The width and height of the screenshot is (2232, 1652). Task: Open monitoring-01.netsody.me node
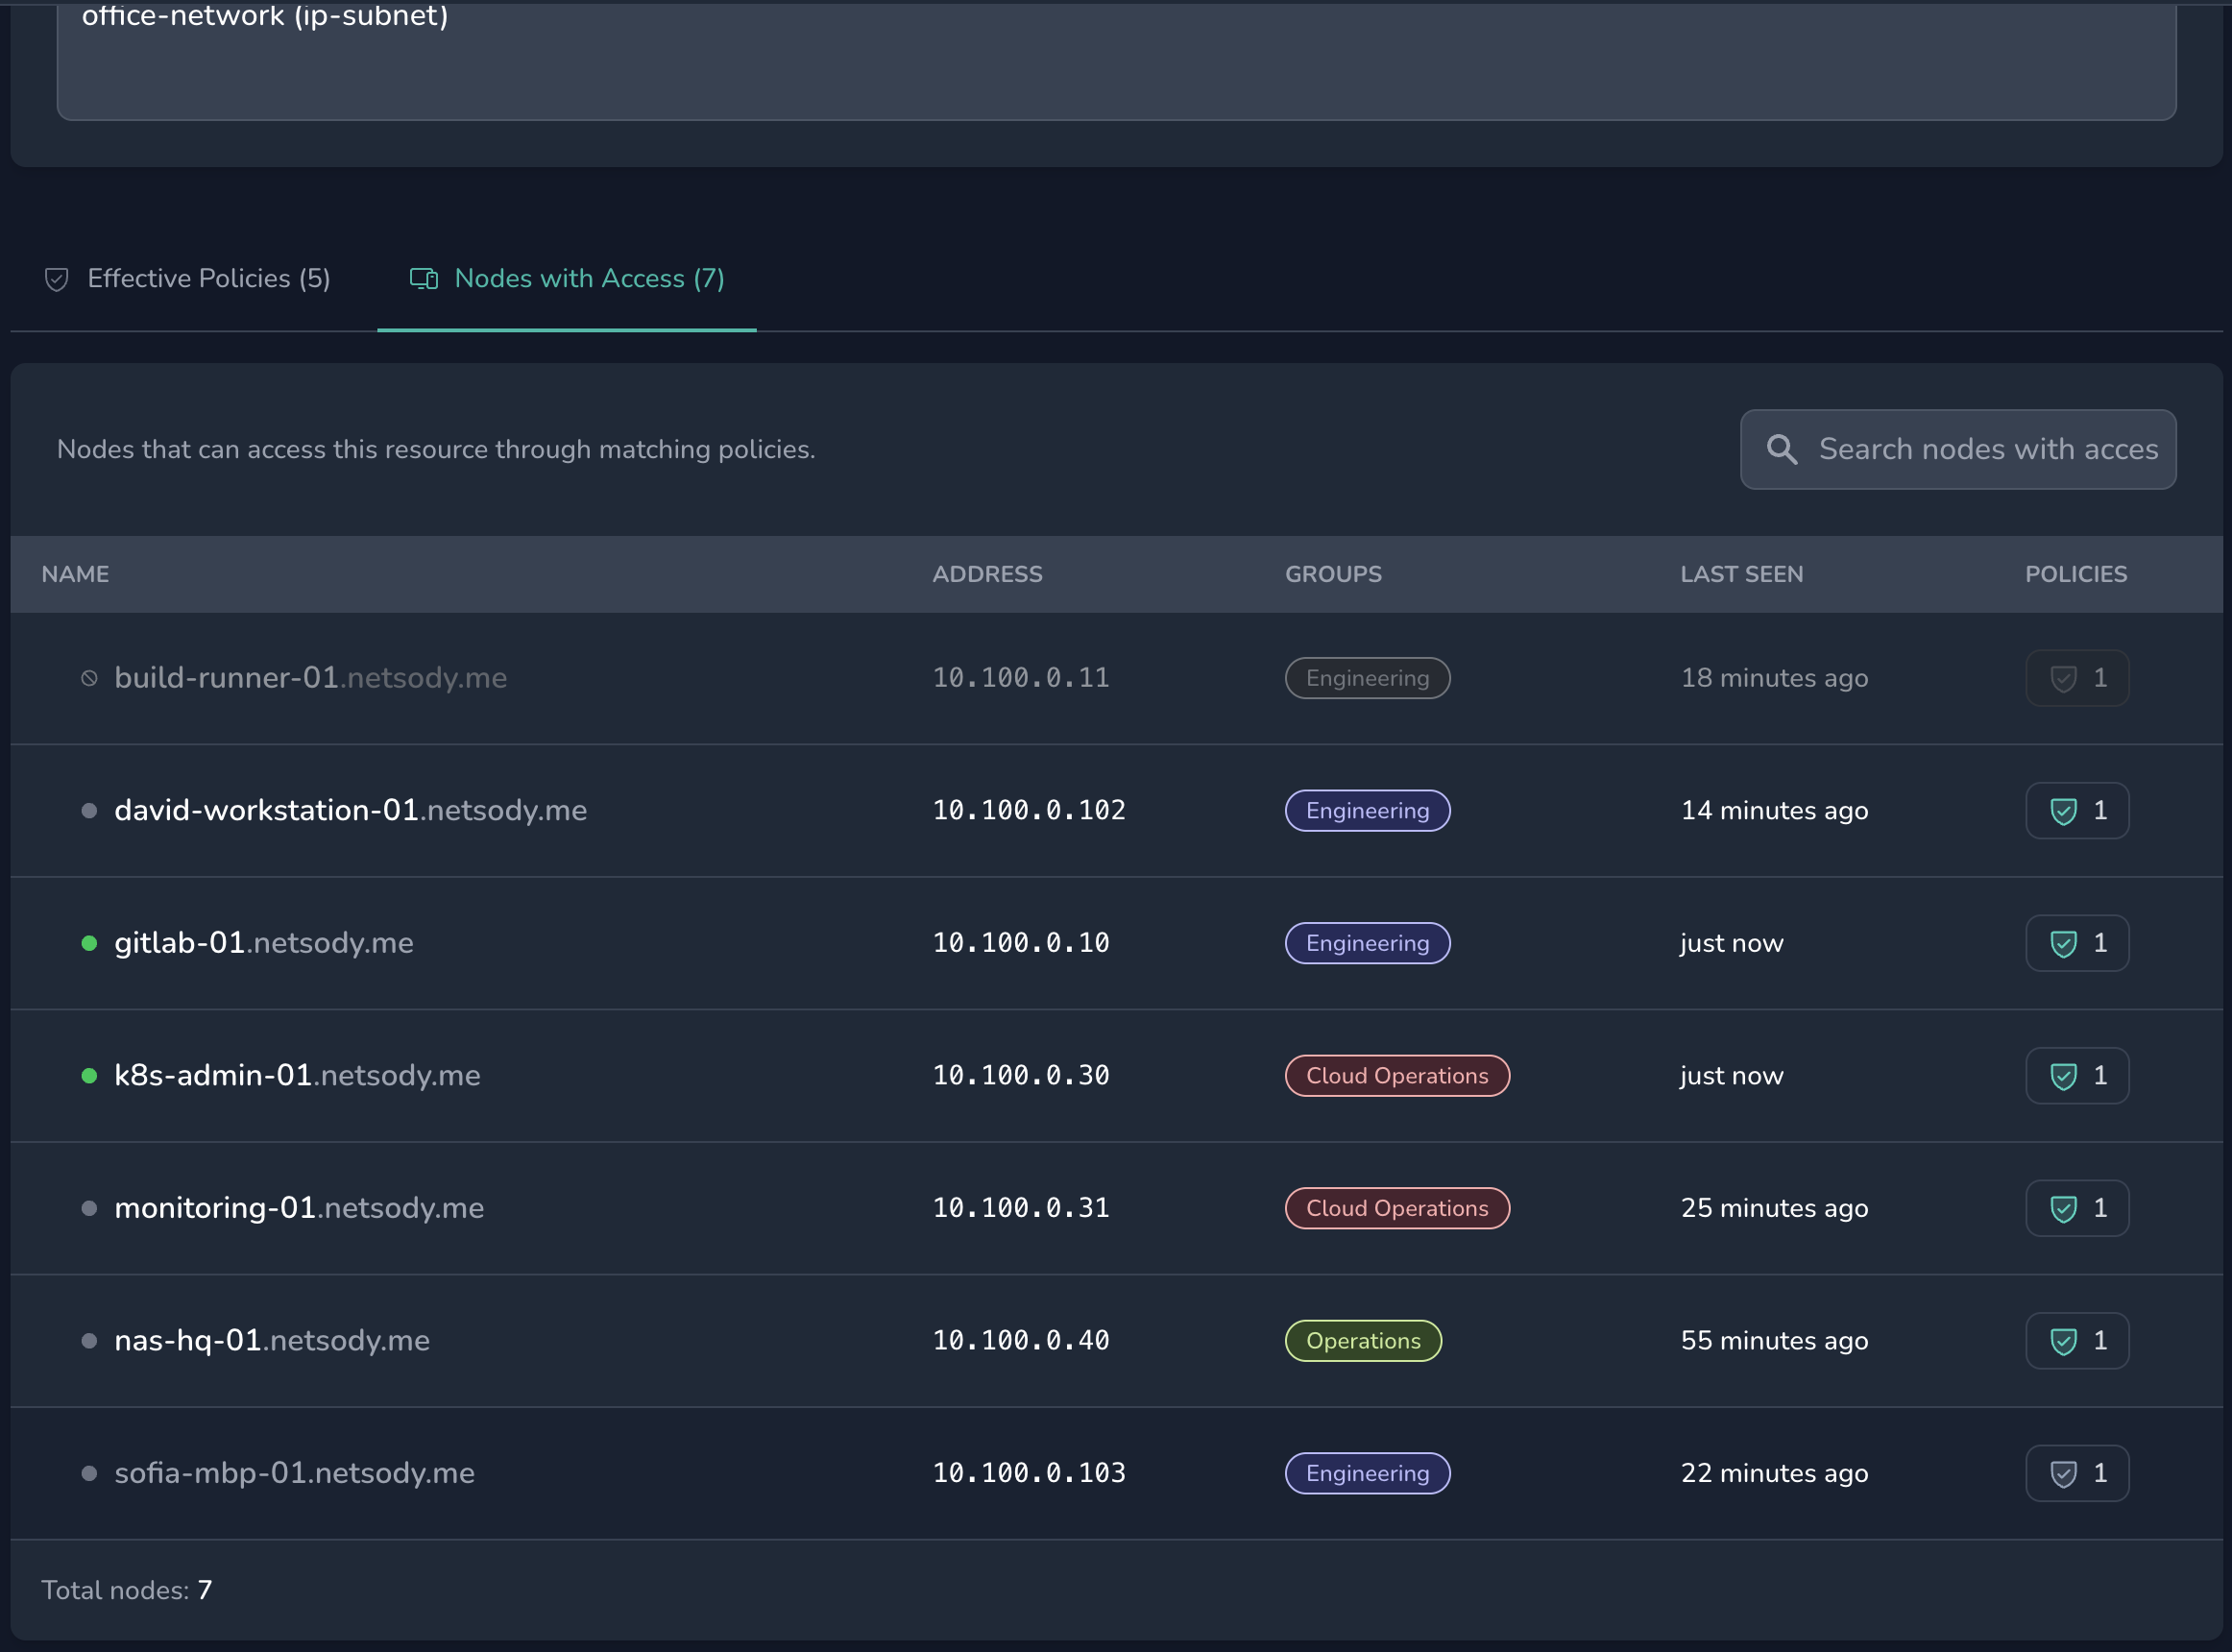299,1208
